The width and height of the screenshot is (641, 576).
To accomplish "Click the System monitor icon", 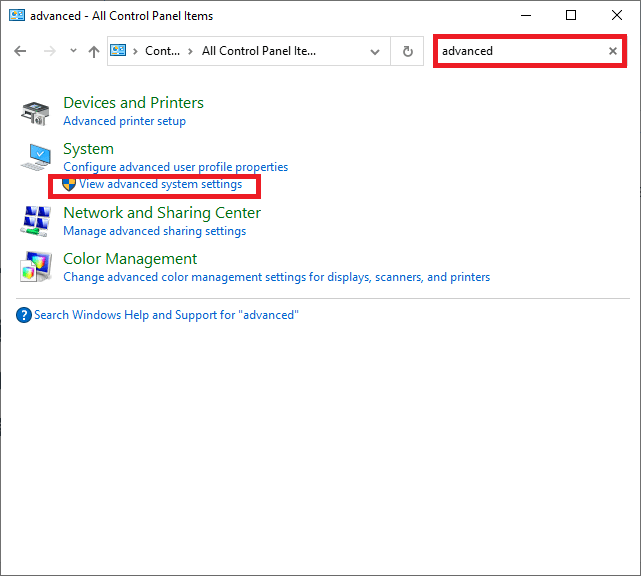I will tap(36, 157).
